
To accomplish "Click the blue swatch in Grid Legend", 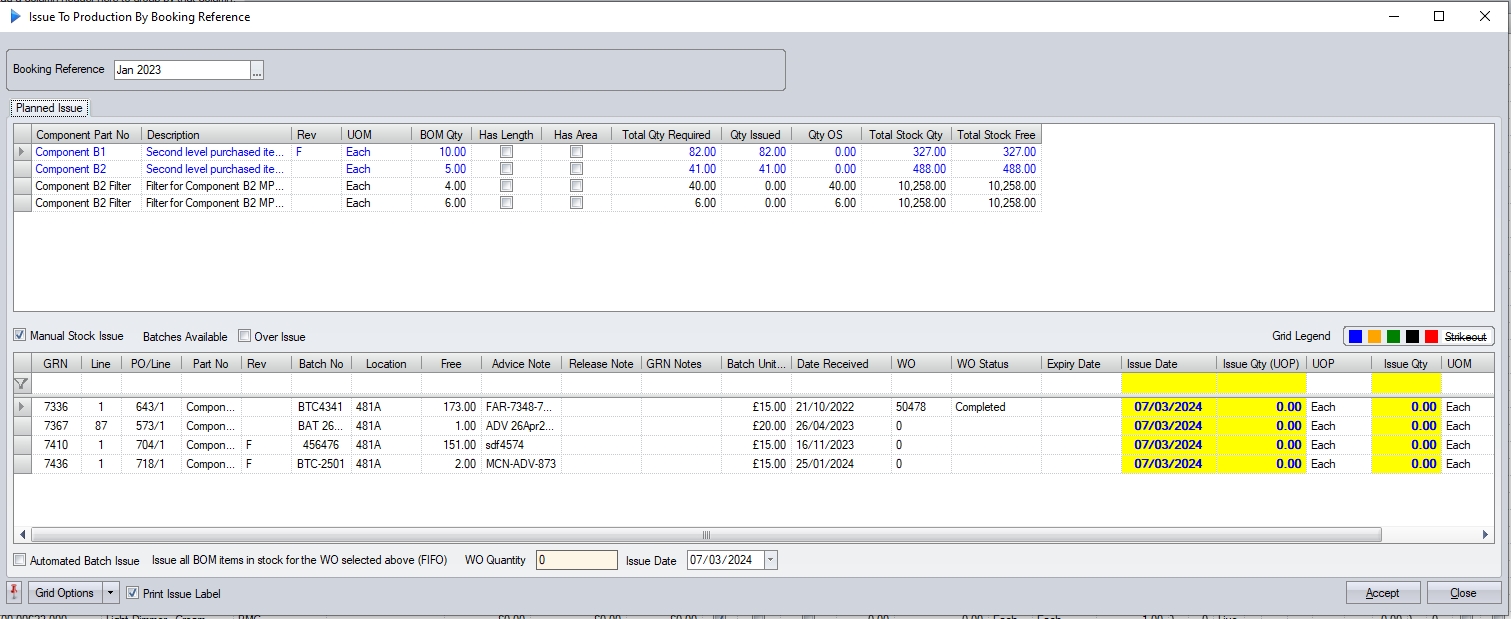I will (1354, 337).
